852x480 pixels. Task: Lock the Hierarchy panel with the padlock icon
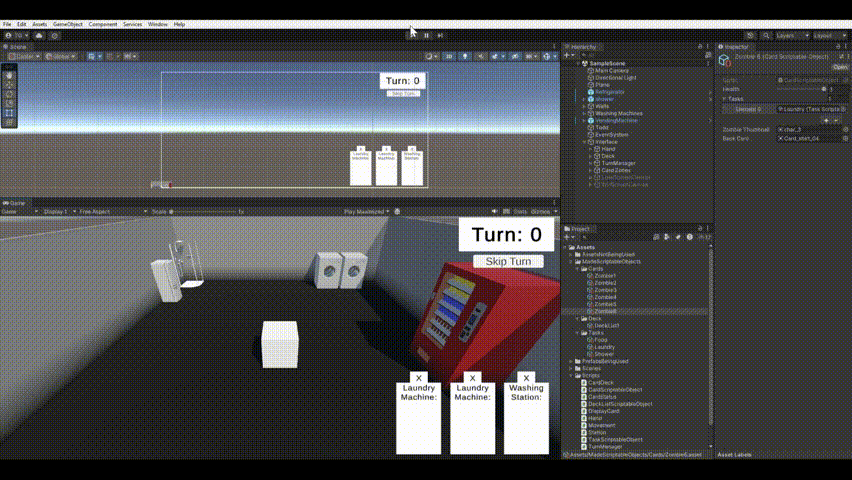(700, 47)
